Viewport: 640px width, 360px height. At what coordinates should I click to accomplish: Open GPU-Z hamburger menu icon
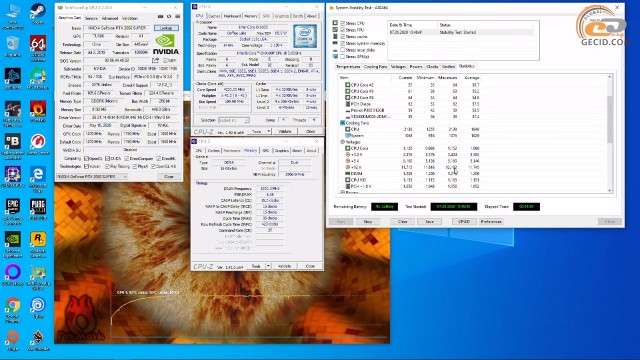tap(178, 17)
